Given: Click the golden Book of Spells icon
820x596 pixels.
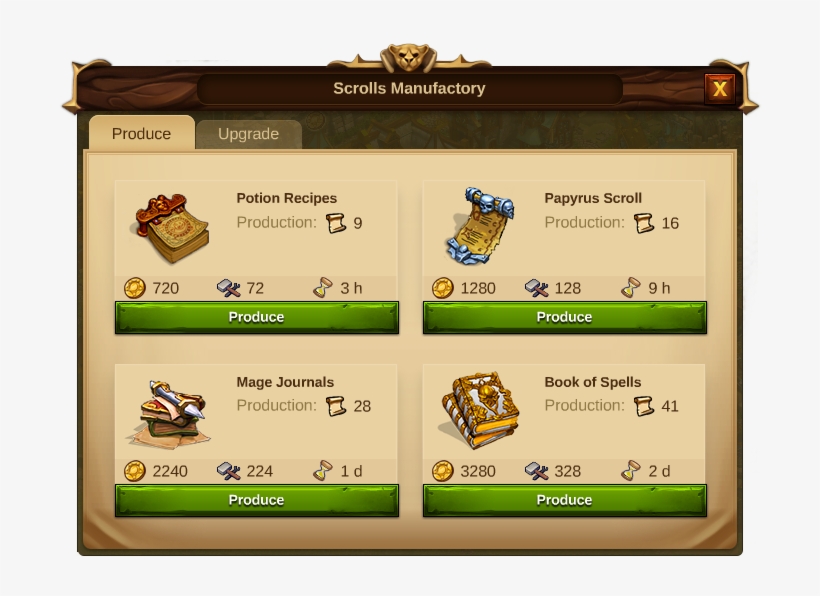Looking at the screenshot, I should (x=479, y=411).
